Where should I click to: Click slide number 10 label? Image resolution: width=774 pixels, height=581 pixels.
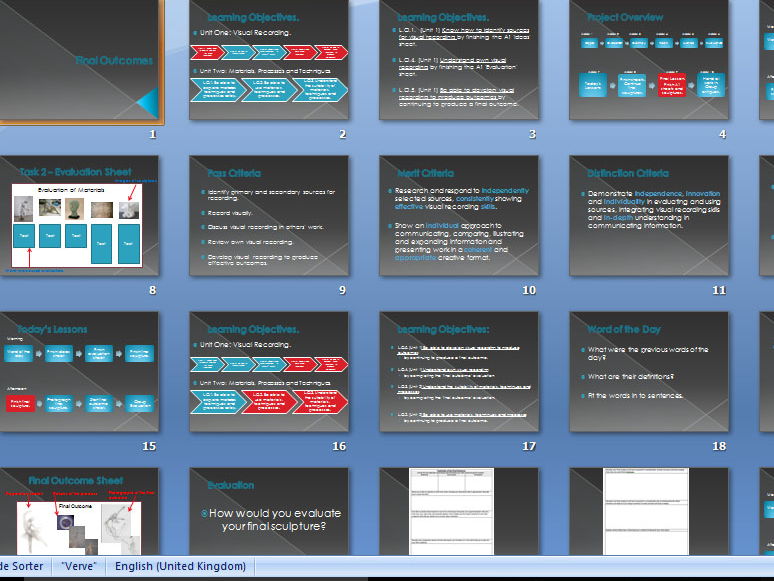[529, 290]
